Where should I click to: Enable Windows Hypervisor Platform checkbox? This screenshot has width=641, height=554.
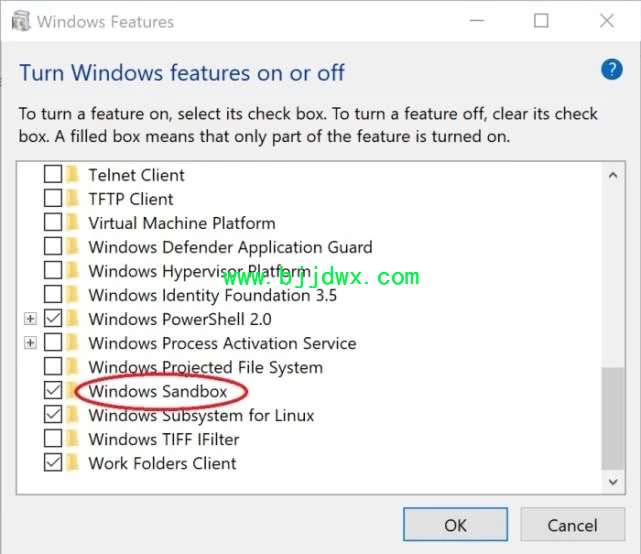tap(53, 270)
